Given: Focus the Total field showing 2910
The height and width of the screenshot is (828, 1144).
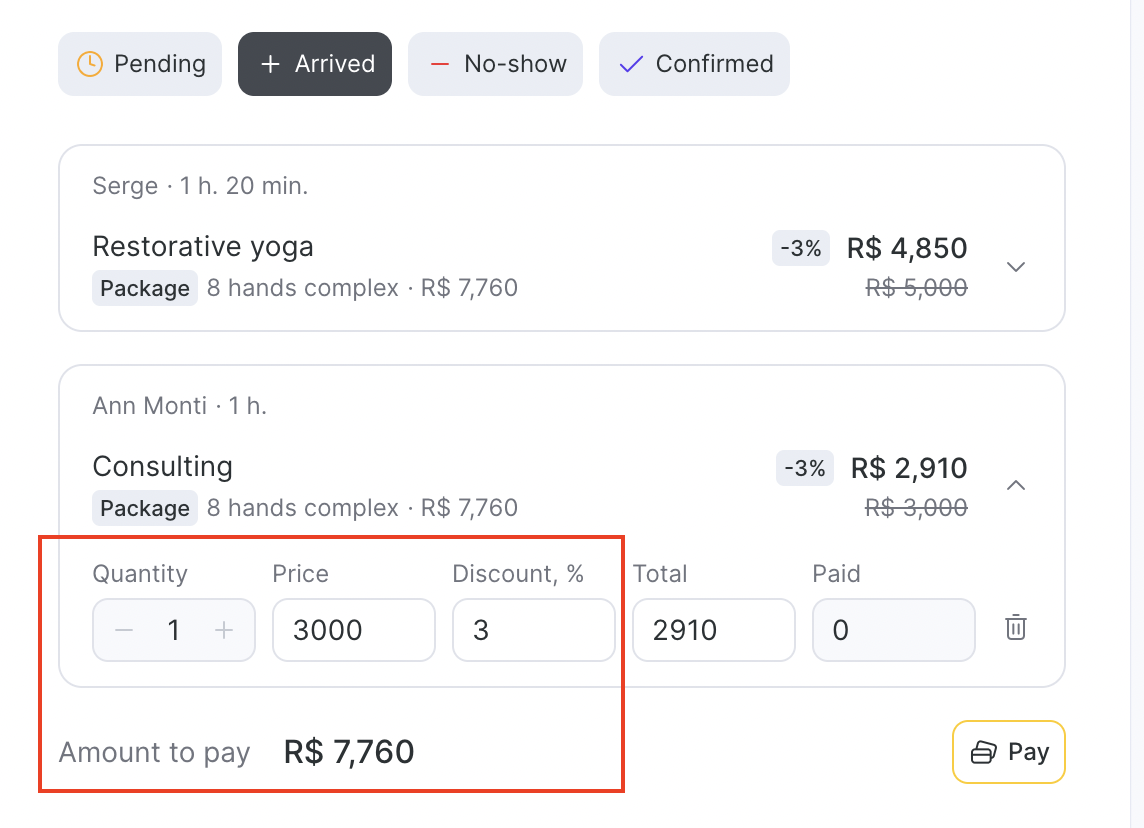Looking at the screenshot, I should click(x=713, y=630).
